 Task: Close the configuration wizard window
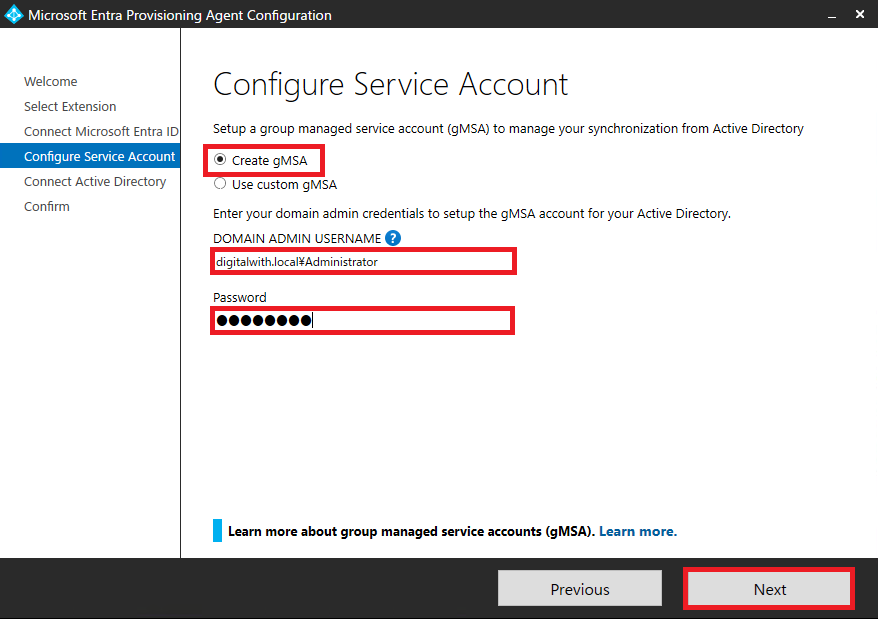click(x=860, y=15)
